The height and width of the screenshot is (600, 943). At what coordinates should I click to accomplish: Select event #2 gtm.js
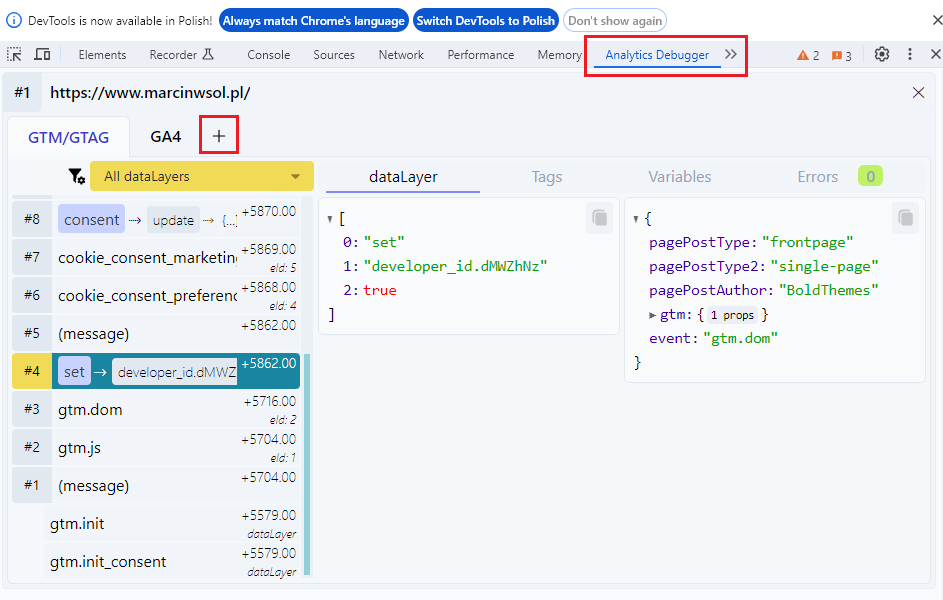click(156, 447)
